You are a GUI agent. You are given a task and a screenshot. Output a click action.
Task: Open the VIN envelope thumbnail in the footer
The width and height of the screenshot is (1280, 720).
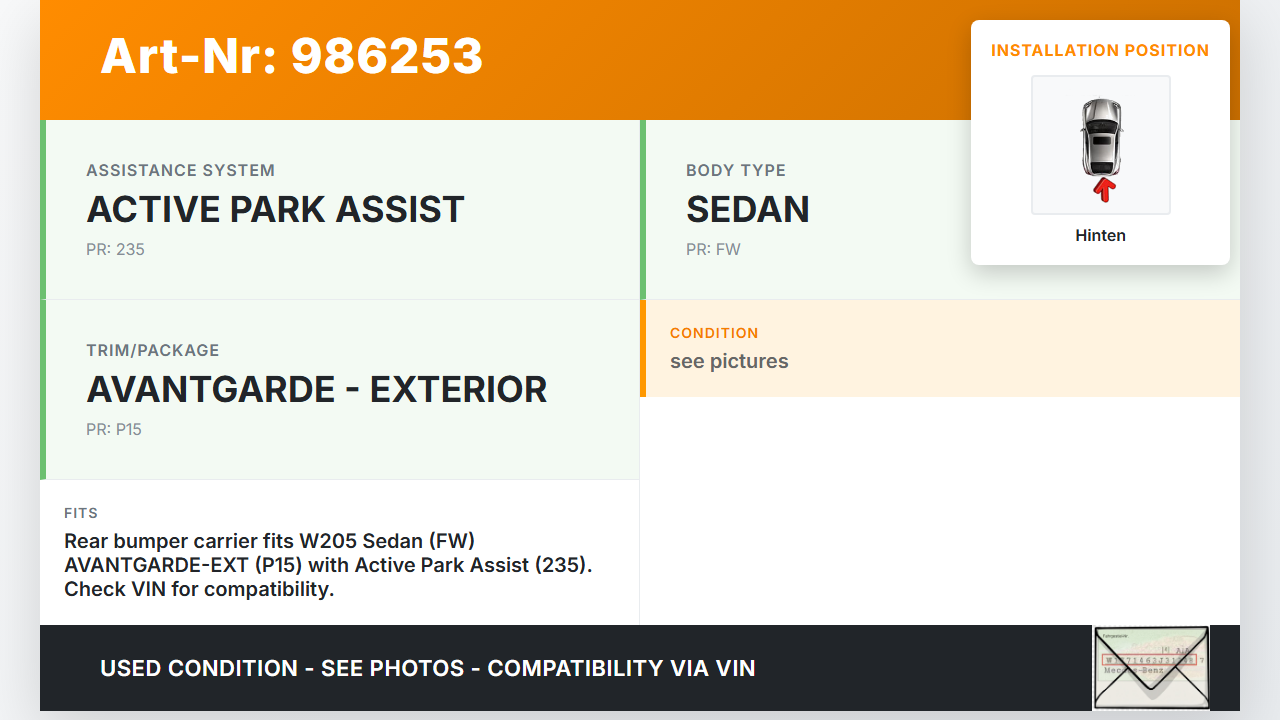point(1151,667)
